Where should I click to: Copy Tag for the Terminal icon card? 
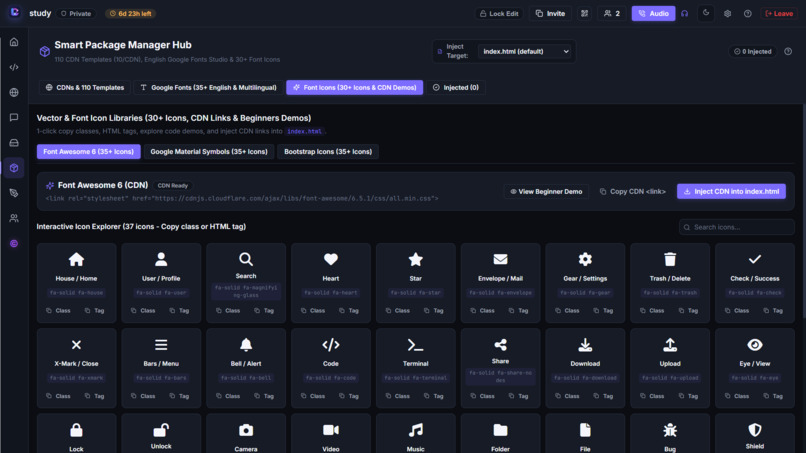coord(433,396)
